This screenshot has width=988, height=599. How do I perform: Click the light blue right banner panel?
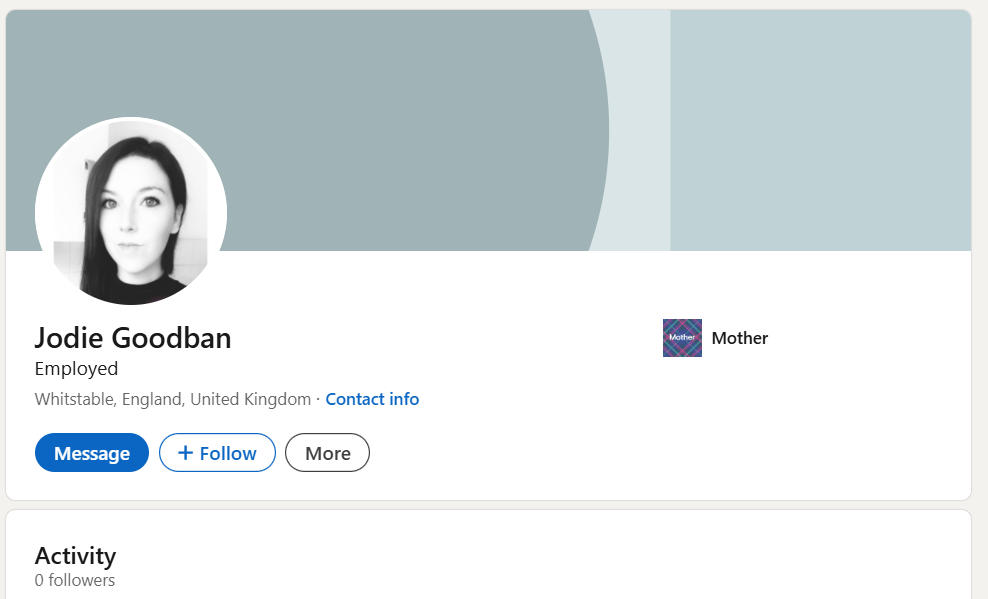(x=820, y=130)
